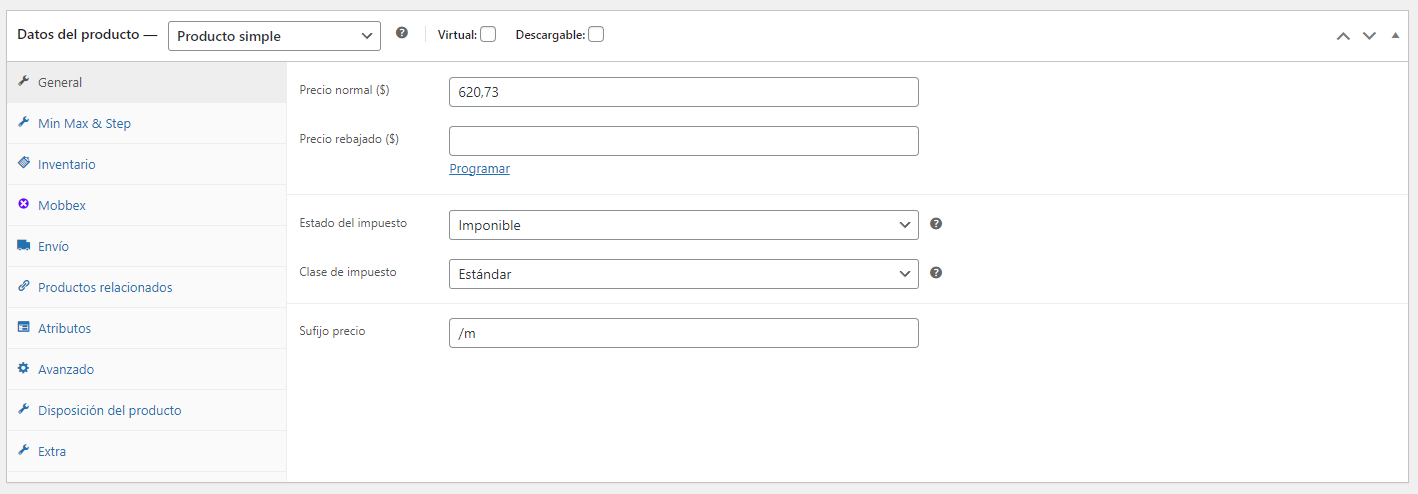Click the Inventario tag icon
This screenshot has height=494, width=1418.
23,163
